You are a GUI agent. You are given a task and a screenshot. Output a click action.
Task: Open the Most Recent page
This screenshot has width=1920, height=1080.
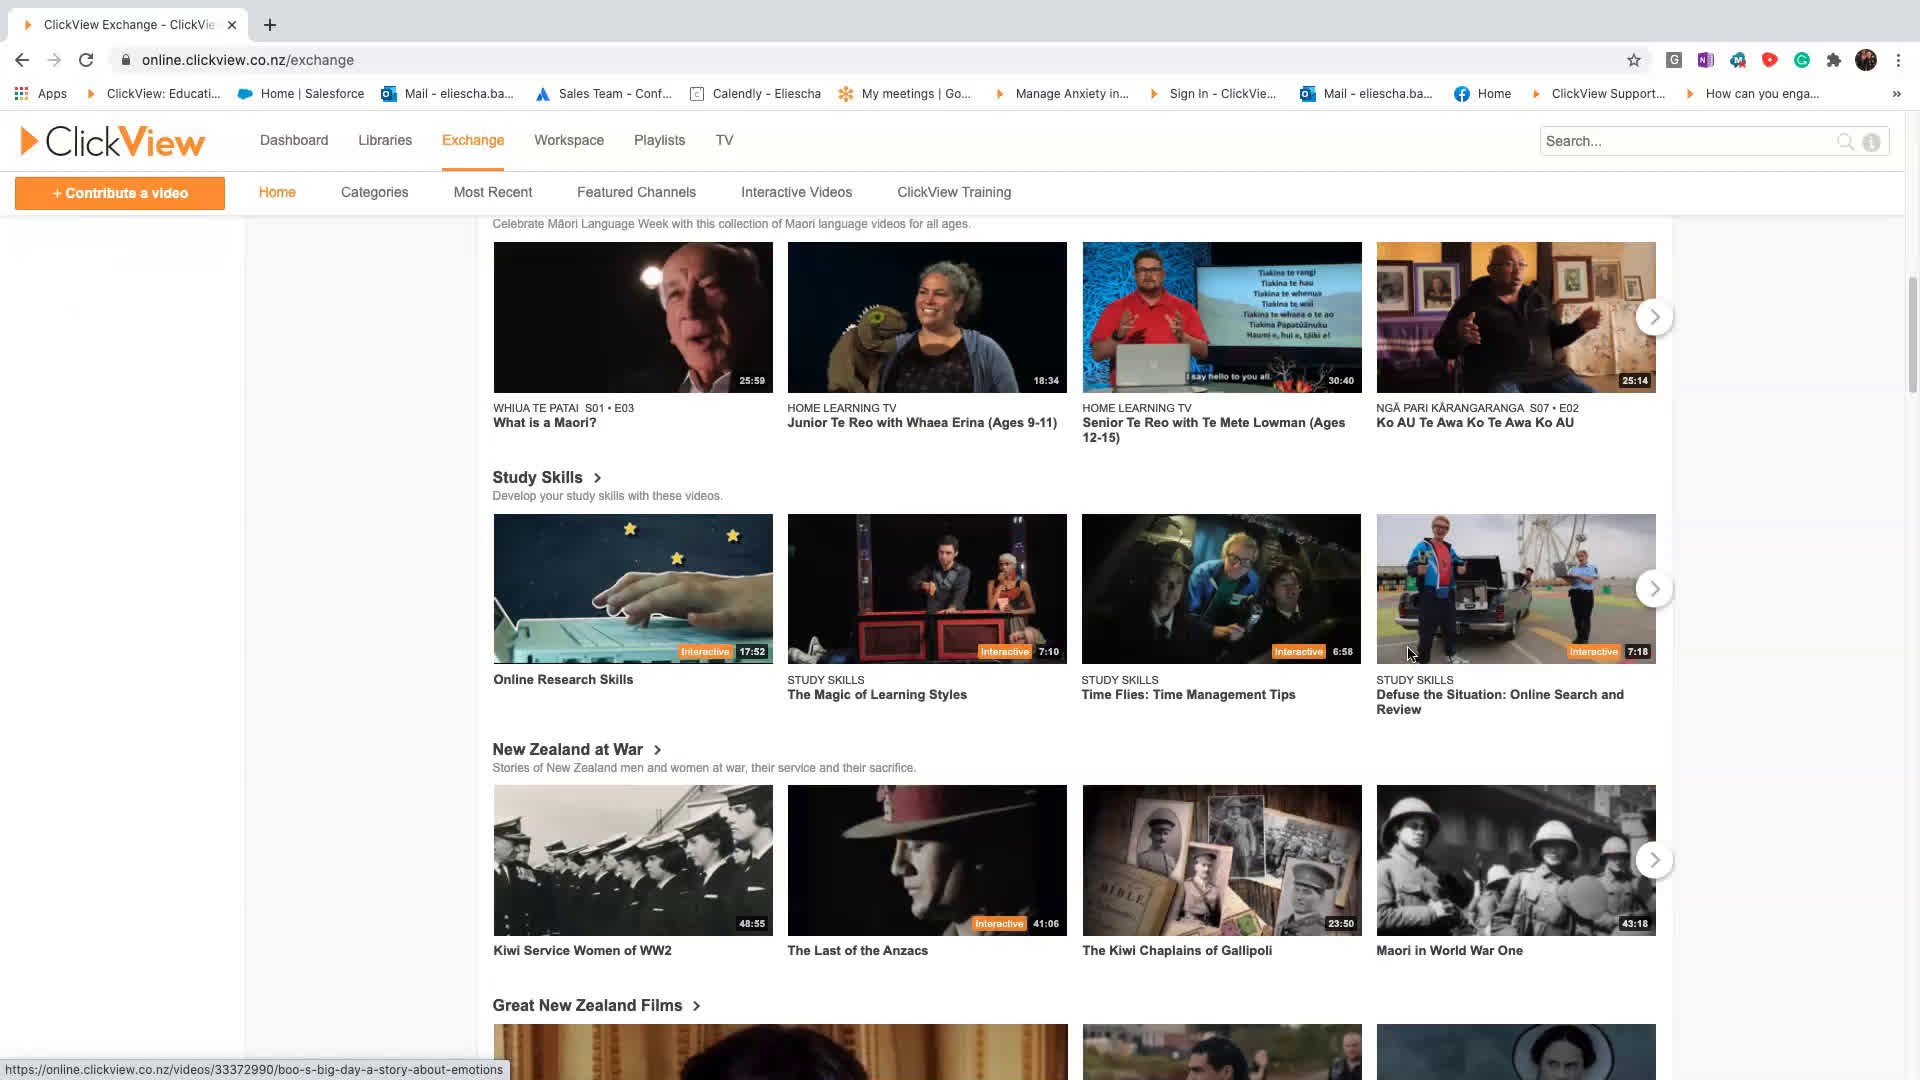[x=492, y=192]
